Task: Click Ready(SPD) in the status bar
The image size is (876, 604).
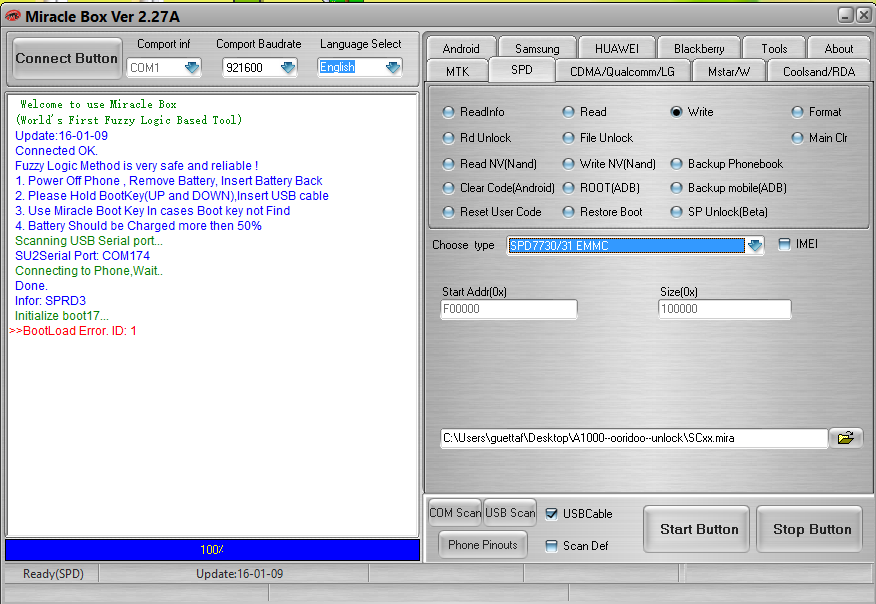Action: coord(53,574)
